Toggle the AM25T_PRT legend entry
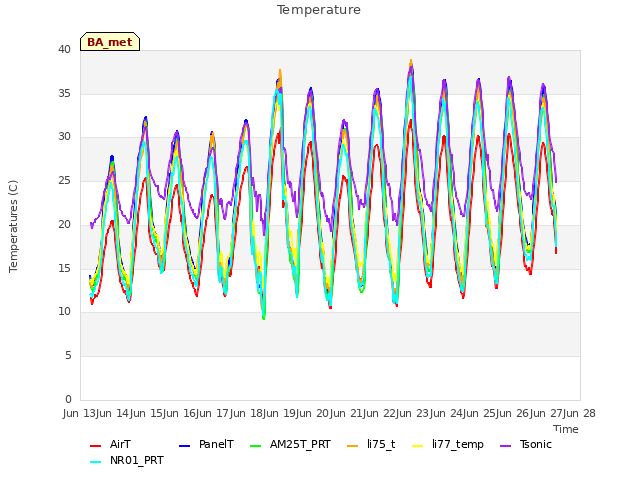The height and width of the screenshot is (480, 640). click(290, 444)
